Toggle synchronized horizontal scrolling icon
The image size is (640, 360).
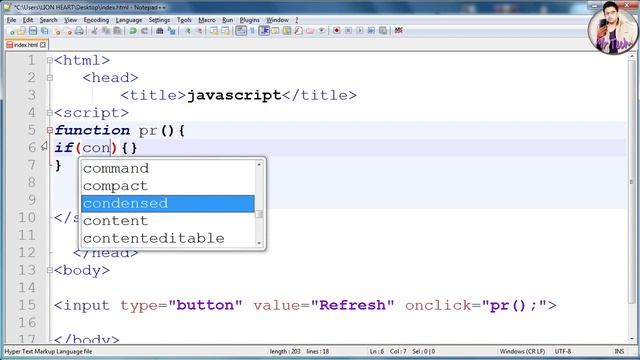point(225,31)
